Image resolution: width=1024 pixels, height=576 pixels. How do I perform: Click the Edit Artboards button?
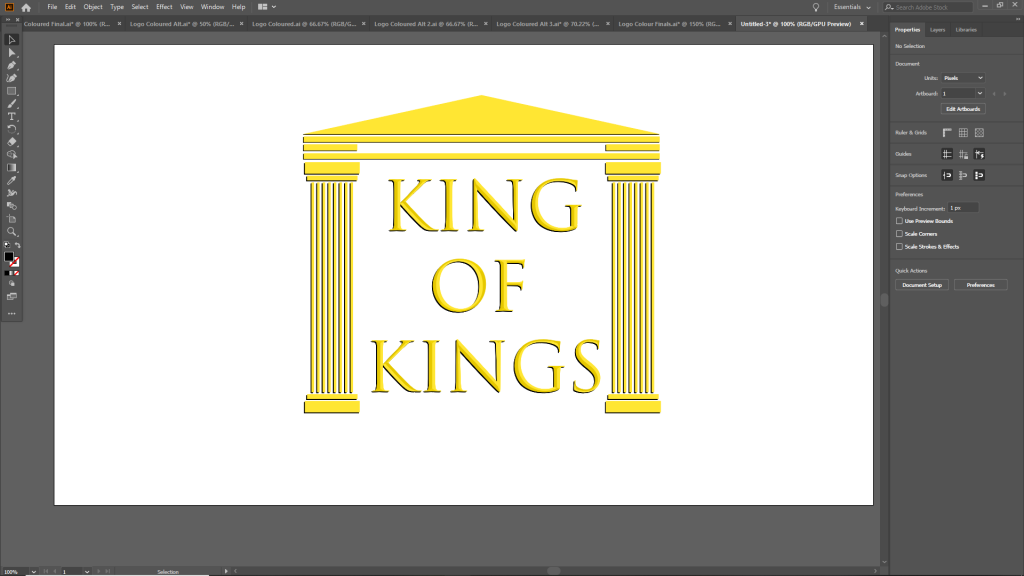click(963, 108)
